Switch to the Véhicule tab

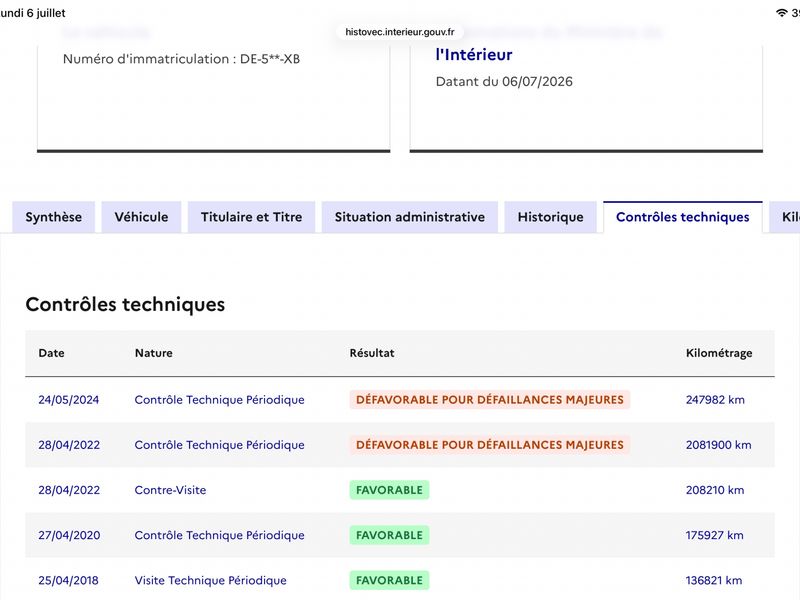tap(141, 217)
